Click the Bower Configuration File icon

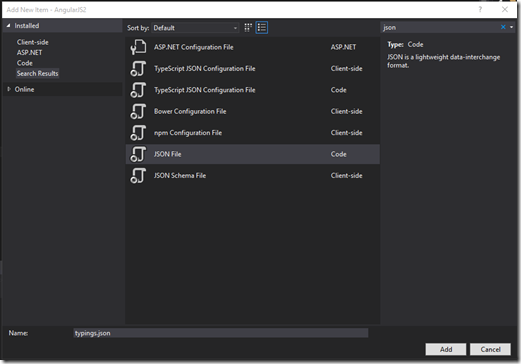[138, 111]
